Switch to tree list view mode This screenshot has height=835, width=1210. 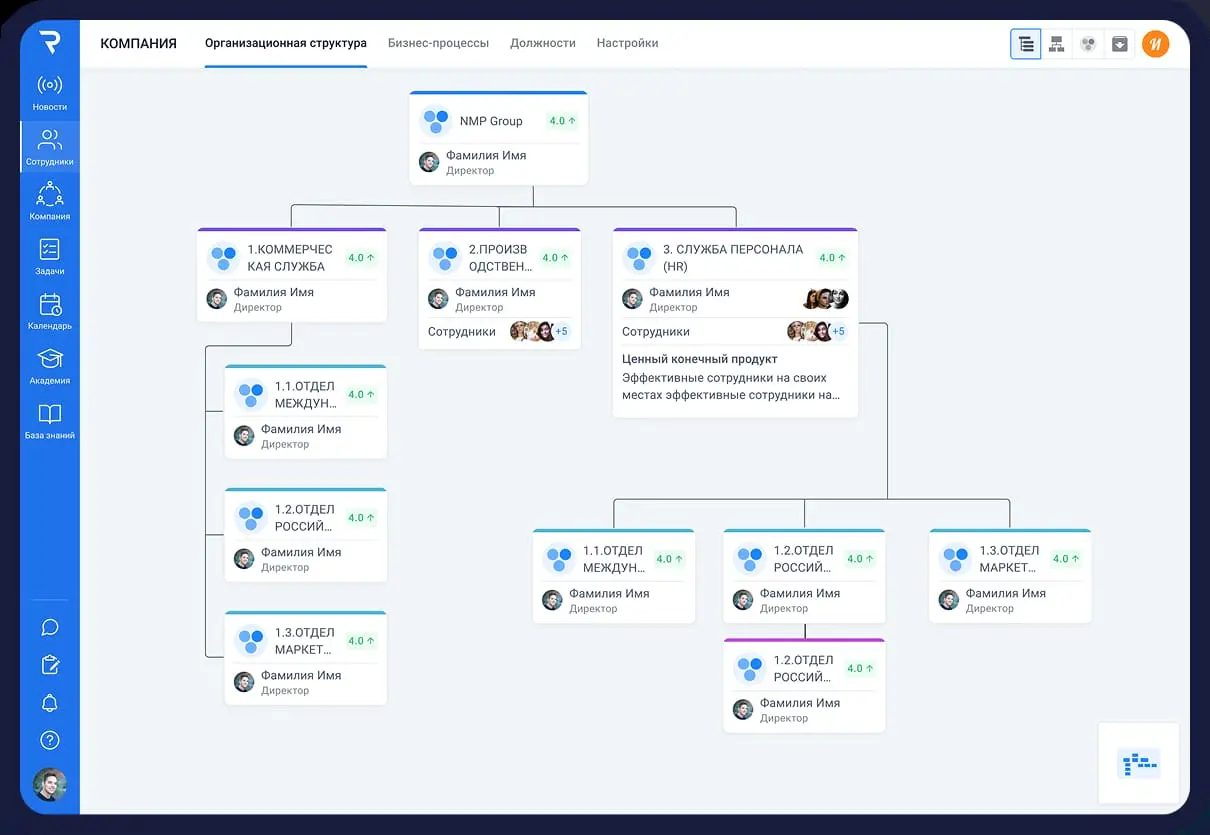point(1025,44)
